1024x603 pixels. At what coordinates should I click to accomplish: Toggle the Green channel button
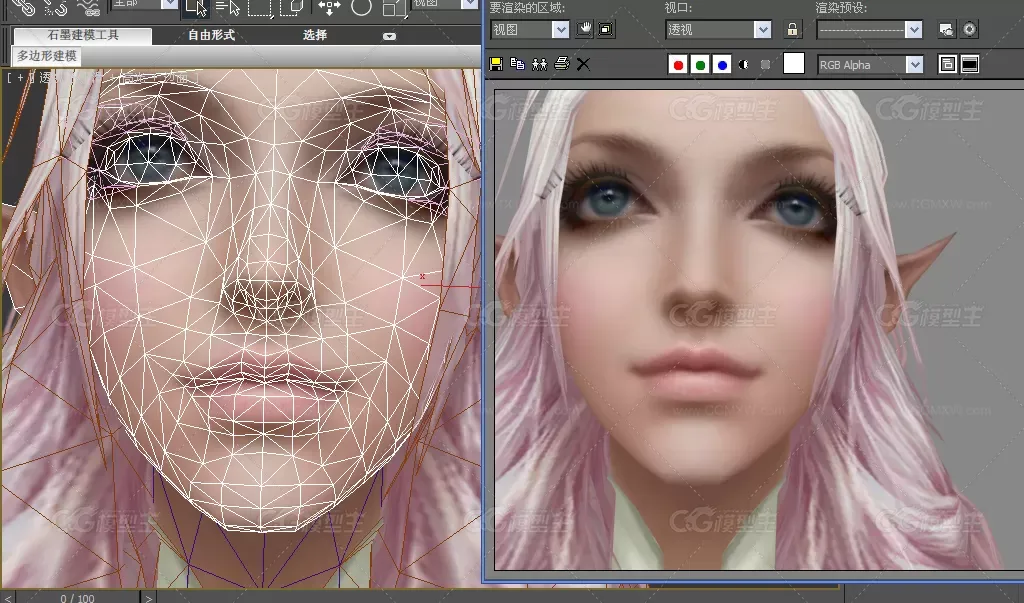[x=700, y=65]
